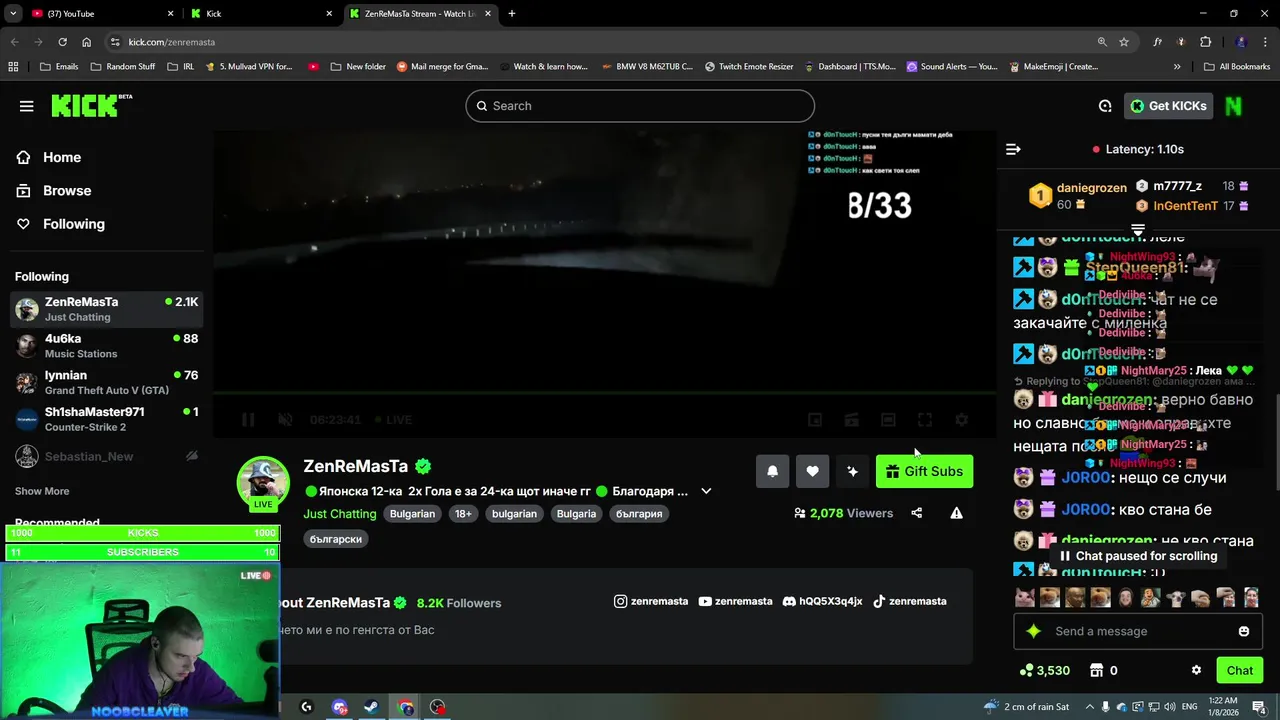Expand the stream title chevron

pos(706,491)
